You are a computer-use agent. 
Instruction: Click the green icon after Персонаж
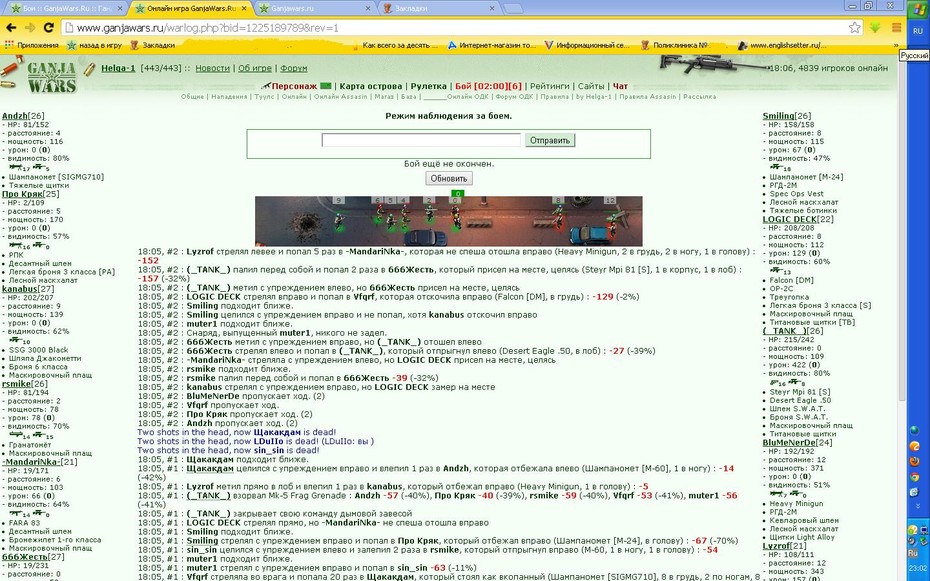click(325, 86)
